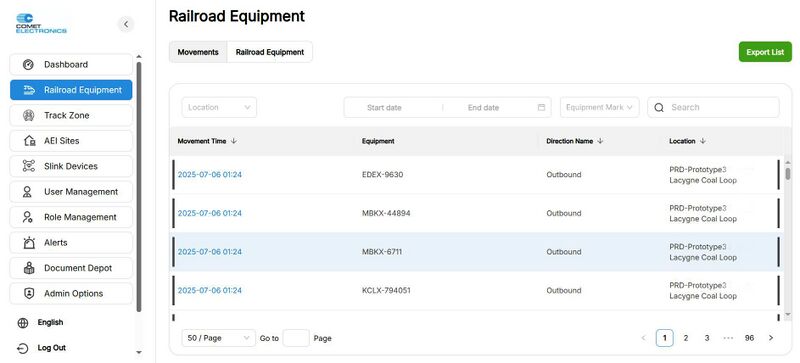Screen dimensions: 800x363
Task: Open Alerts menu item
Action: 71,243
